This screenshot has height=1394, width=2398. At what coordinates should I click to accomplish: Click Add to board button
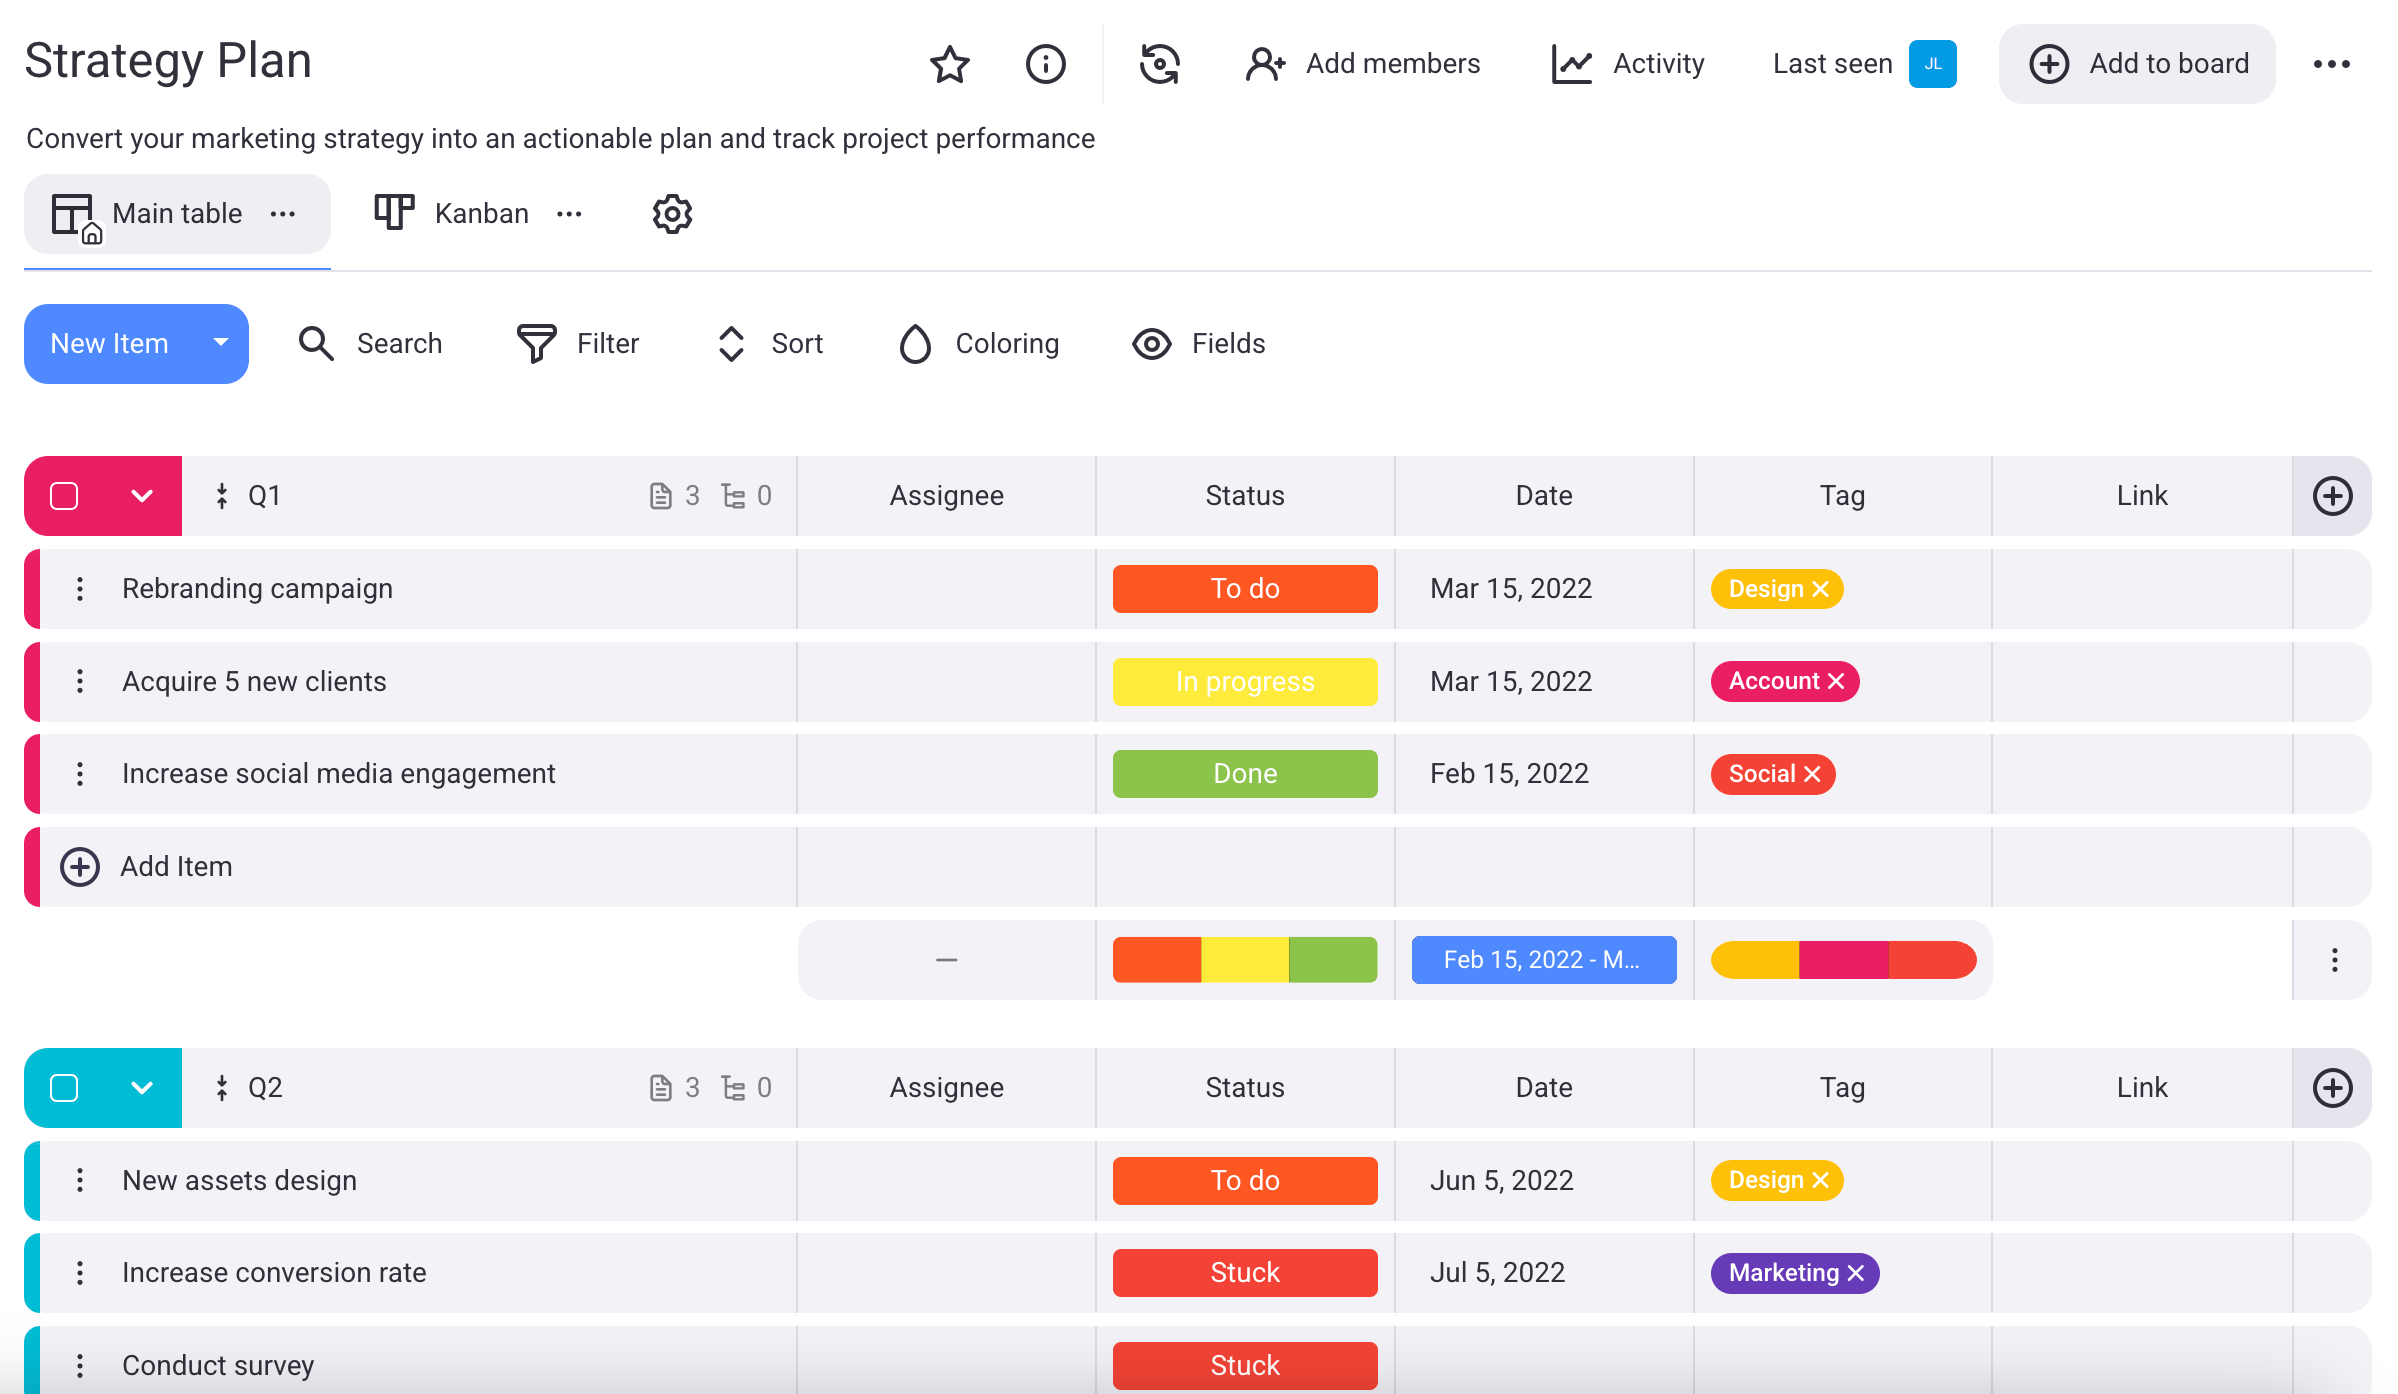(x=2137, y=64)
